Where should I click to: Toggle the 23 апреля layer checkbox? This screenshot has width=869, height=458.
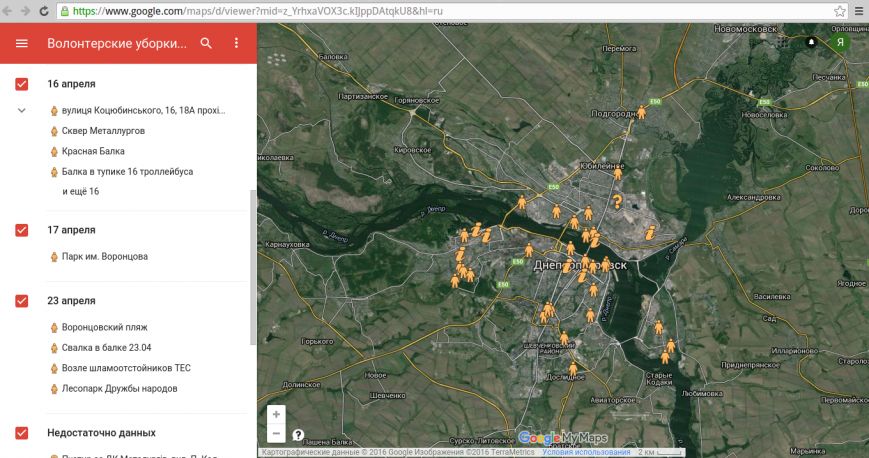click(x=22, y=301)
